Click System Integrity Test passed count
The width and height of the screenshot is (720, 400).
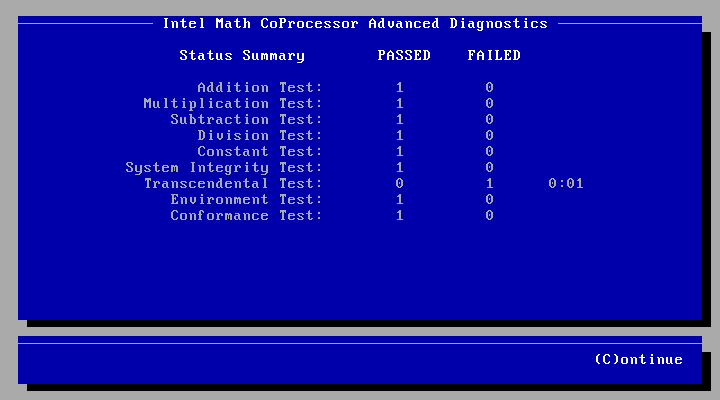coord(399,168)
